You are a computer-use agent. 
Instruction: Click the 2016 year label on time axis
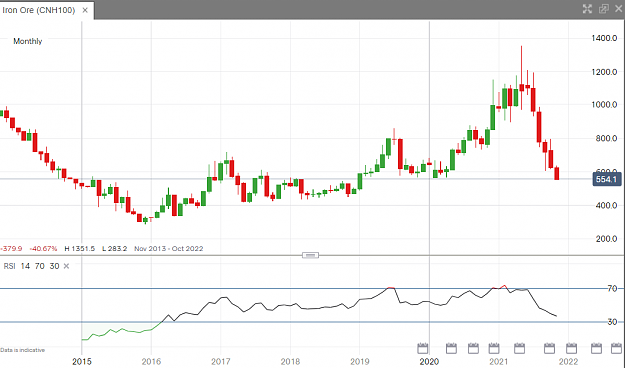(x=151, y=362)
